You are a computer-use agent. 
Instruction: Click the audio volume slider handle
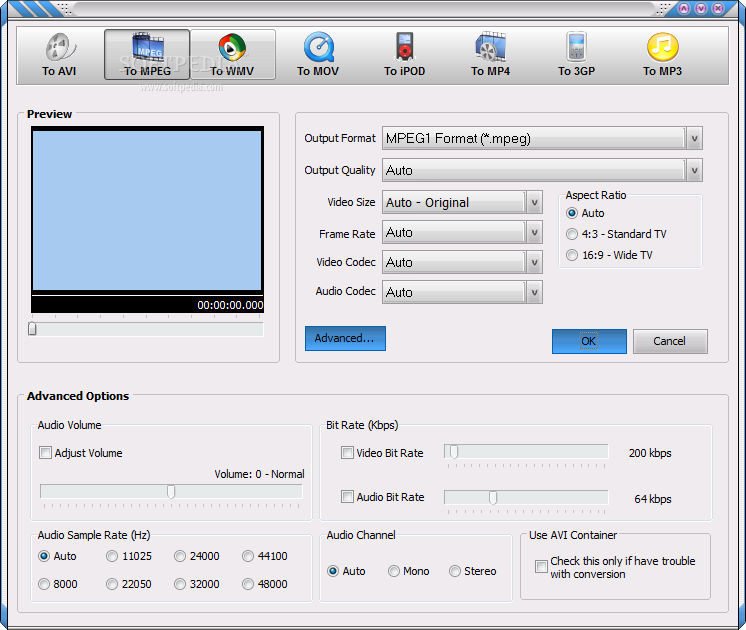[171, 492]
